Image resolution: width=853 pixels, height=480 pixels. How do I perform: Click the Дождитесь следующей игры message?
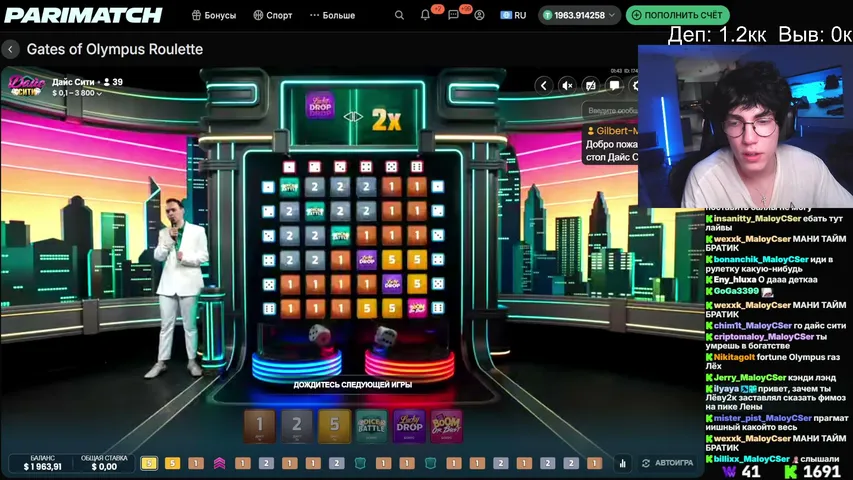[x=353, y=385]
